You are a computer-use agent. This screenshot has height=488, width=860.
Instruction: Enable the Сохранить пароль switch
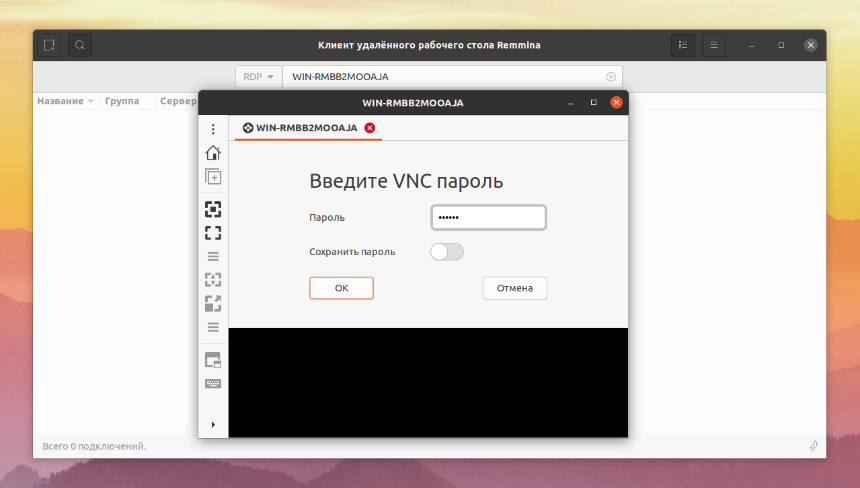click(446, 252)
